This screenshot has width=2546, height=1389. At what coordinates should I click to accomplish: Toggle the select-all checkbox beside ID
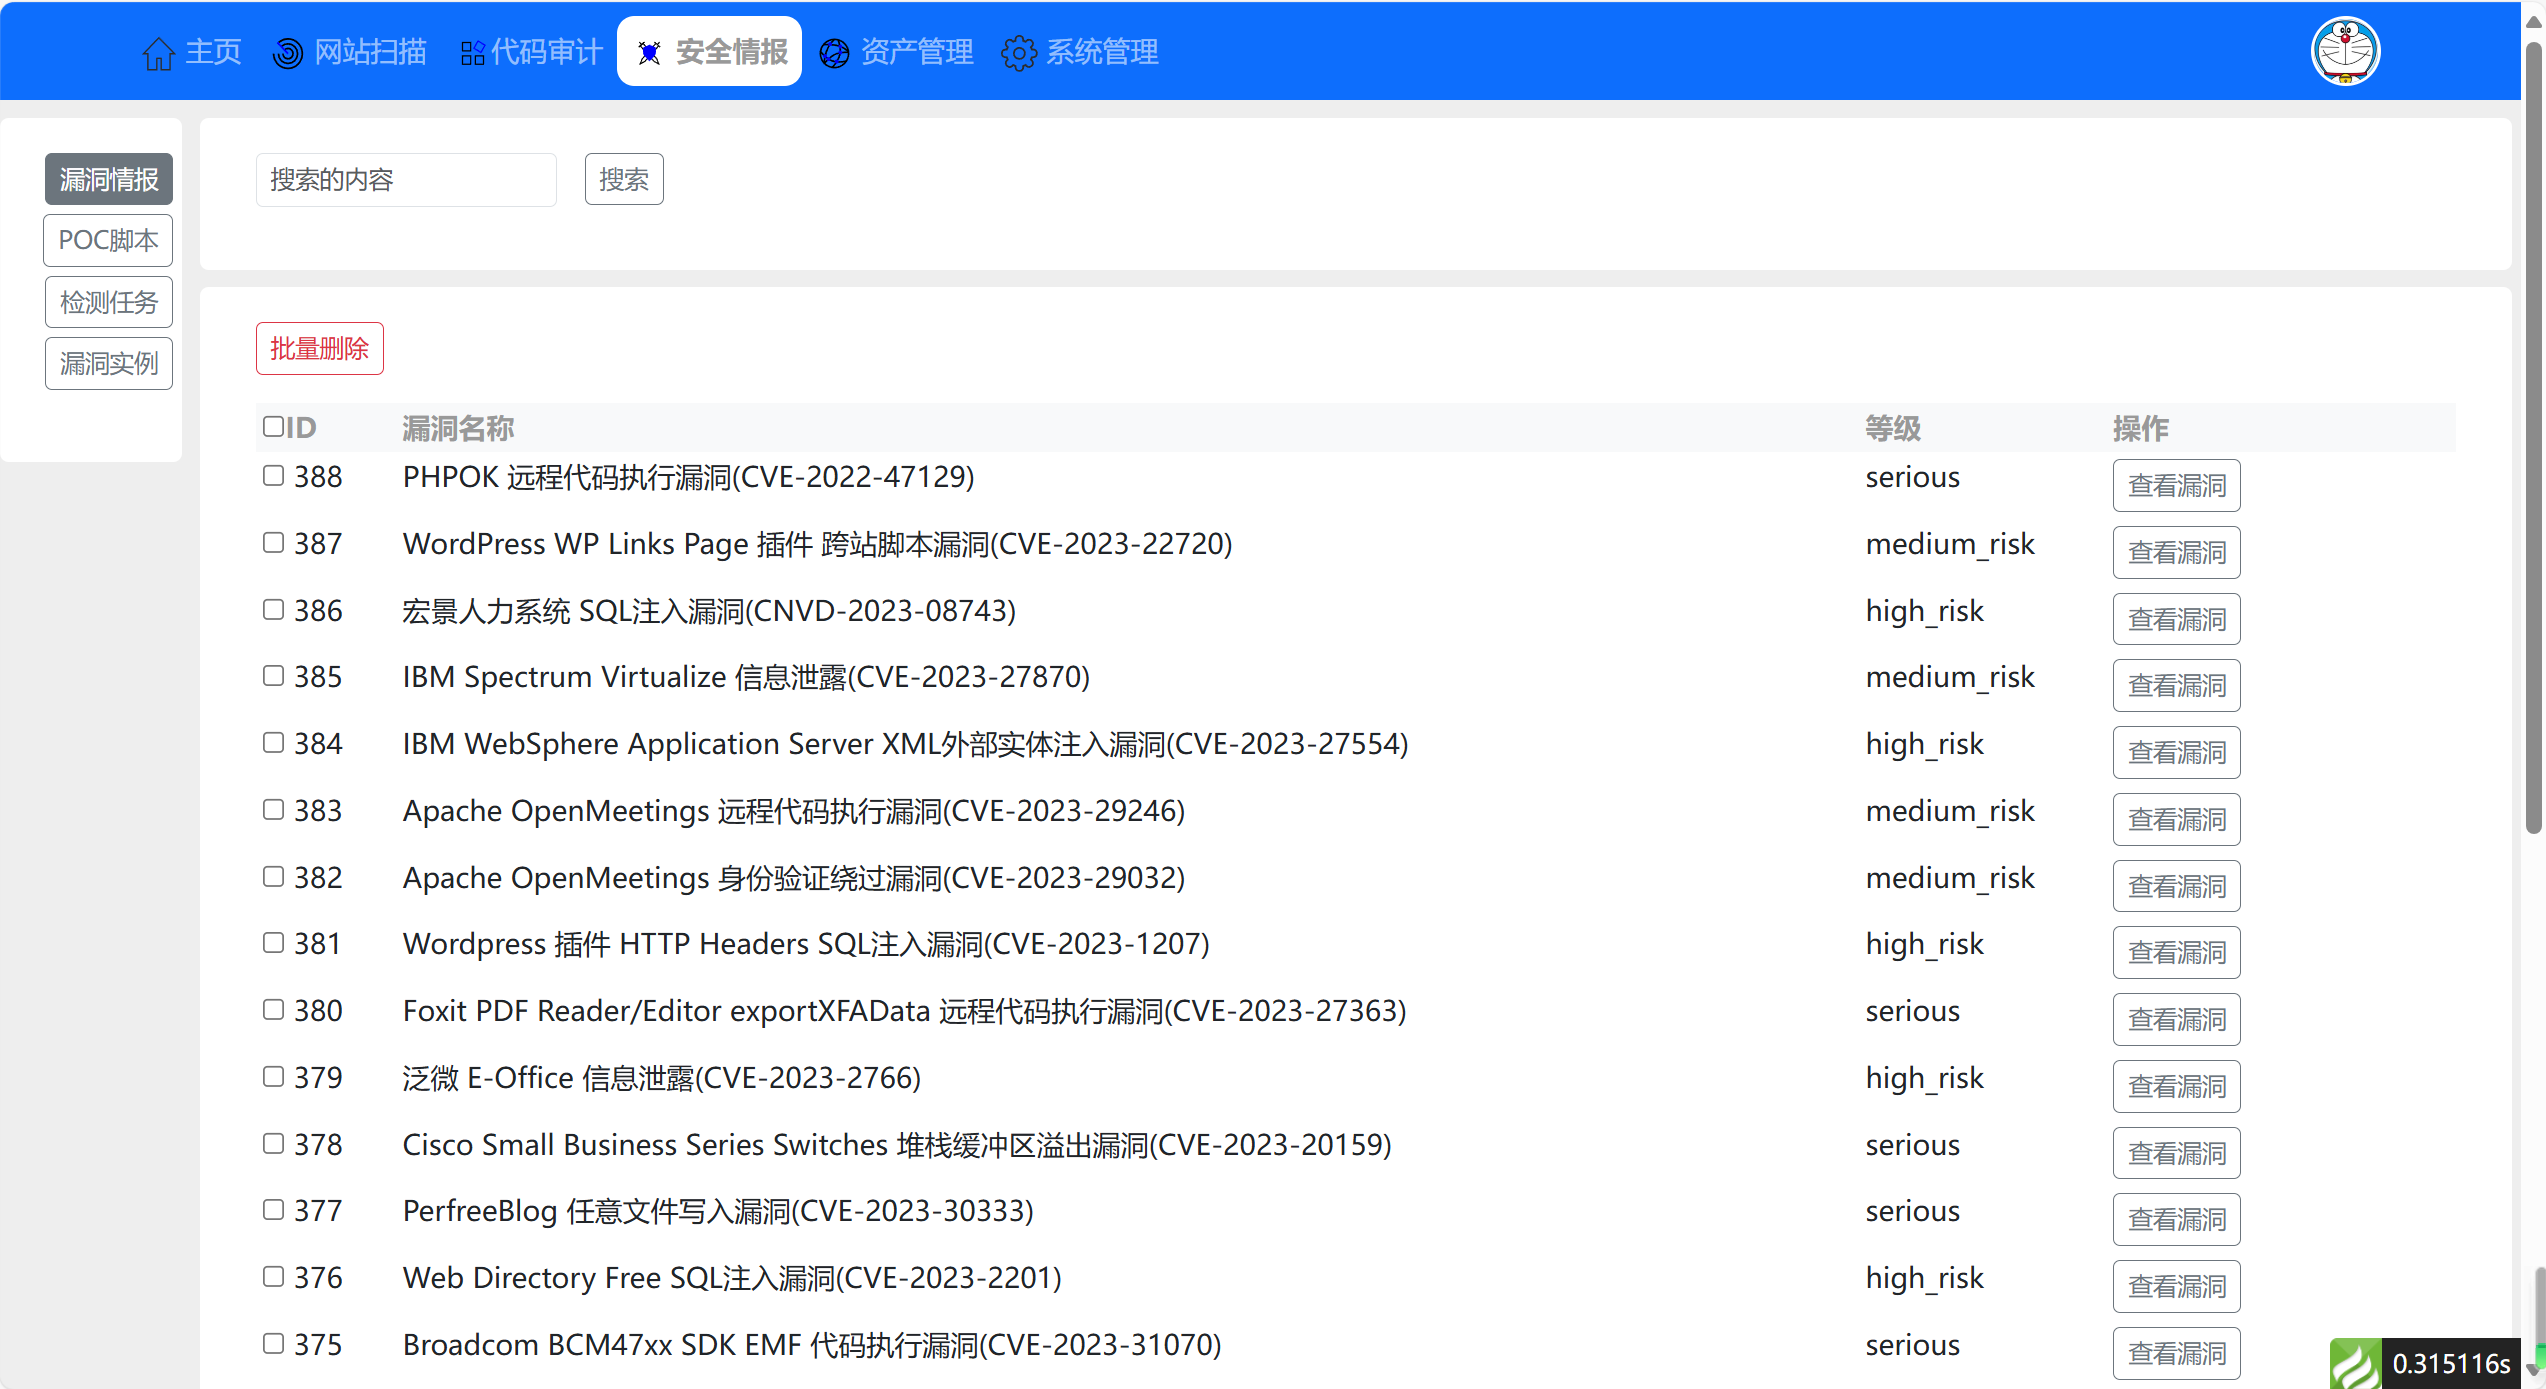pyautogui.click(x=273, y=426)
